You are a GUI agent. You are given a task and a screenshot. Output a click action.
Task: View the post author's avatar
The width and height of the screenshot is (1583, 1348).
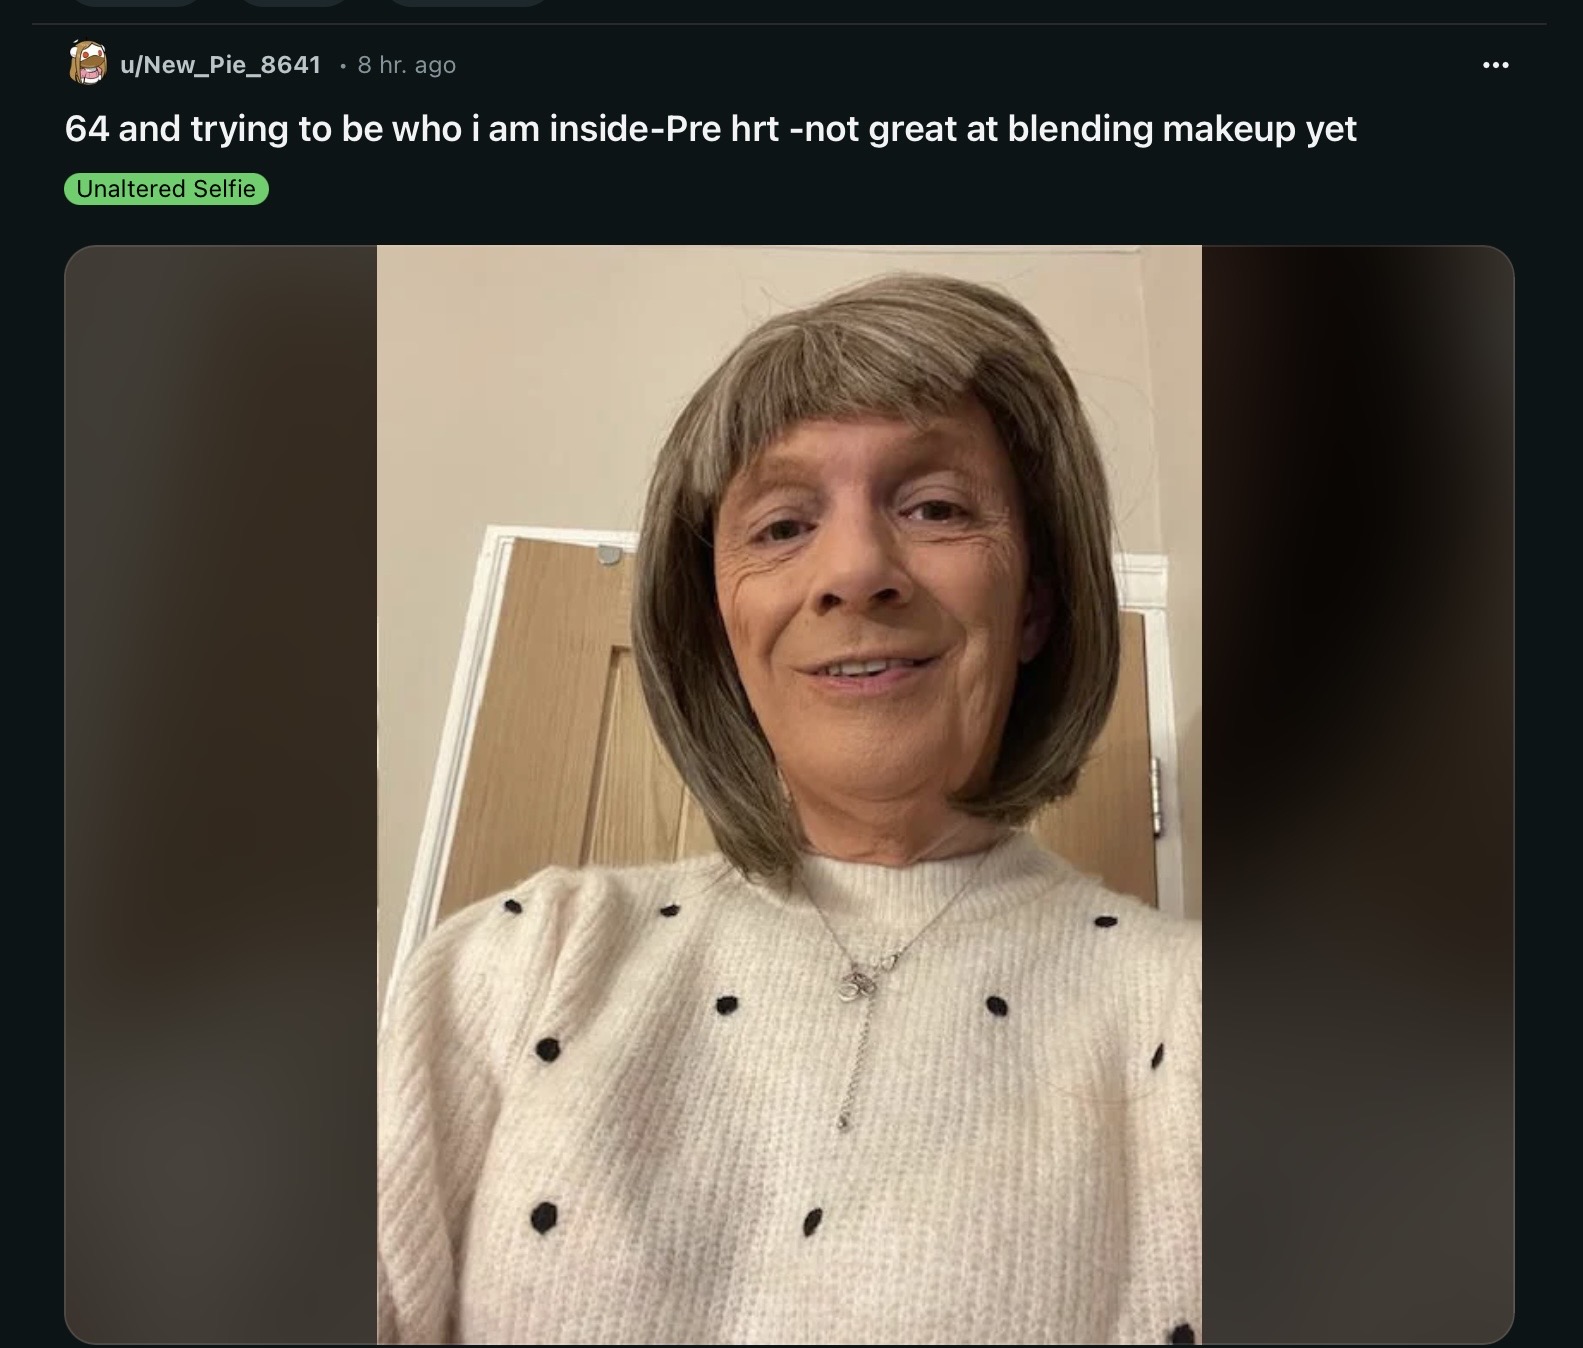[x=88, y=63]
